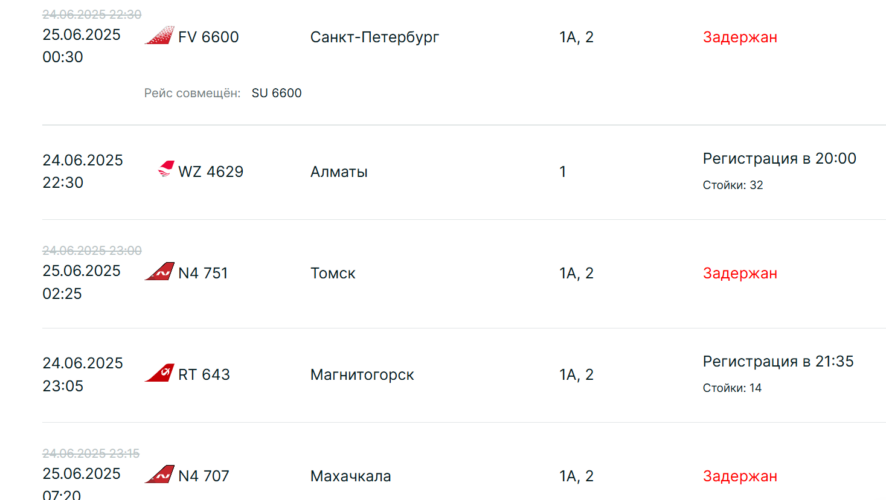Click destination Алматы
This screenshot has width=886, height=500.
click(x=339, y=171)
